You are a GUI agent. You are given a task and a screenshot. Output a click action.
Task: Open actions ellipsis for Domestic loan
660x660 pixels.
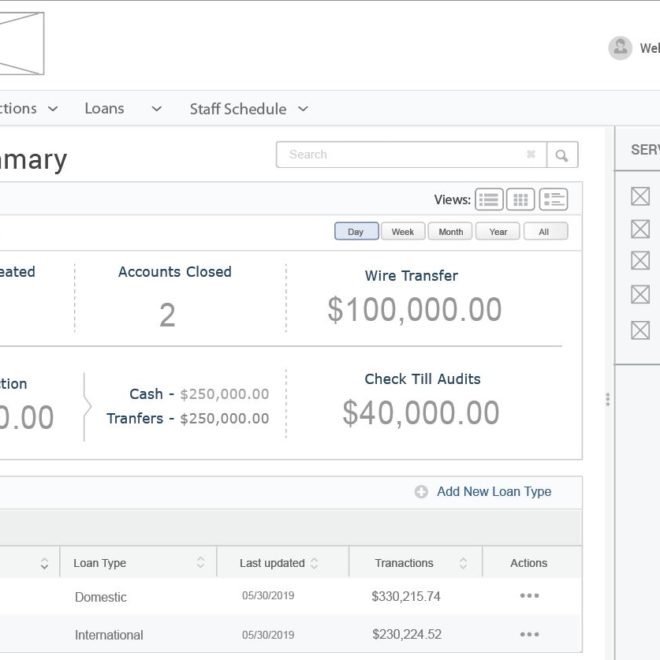pos(529,596)
